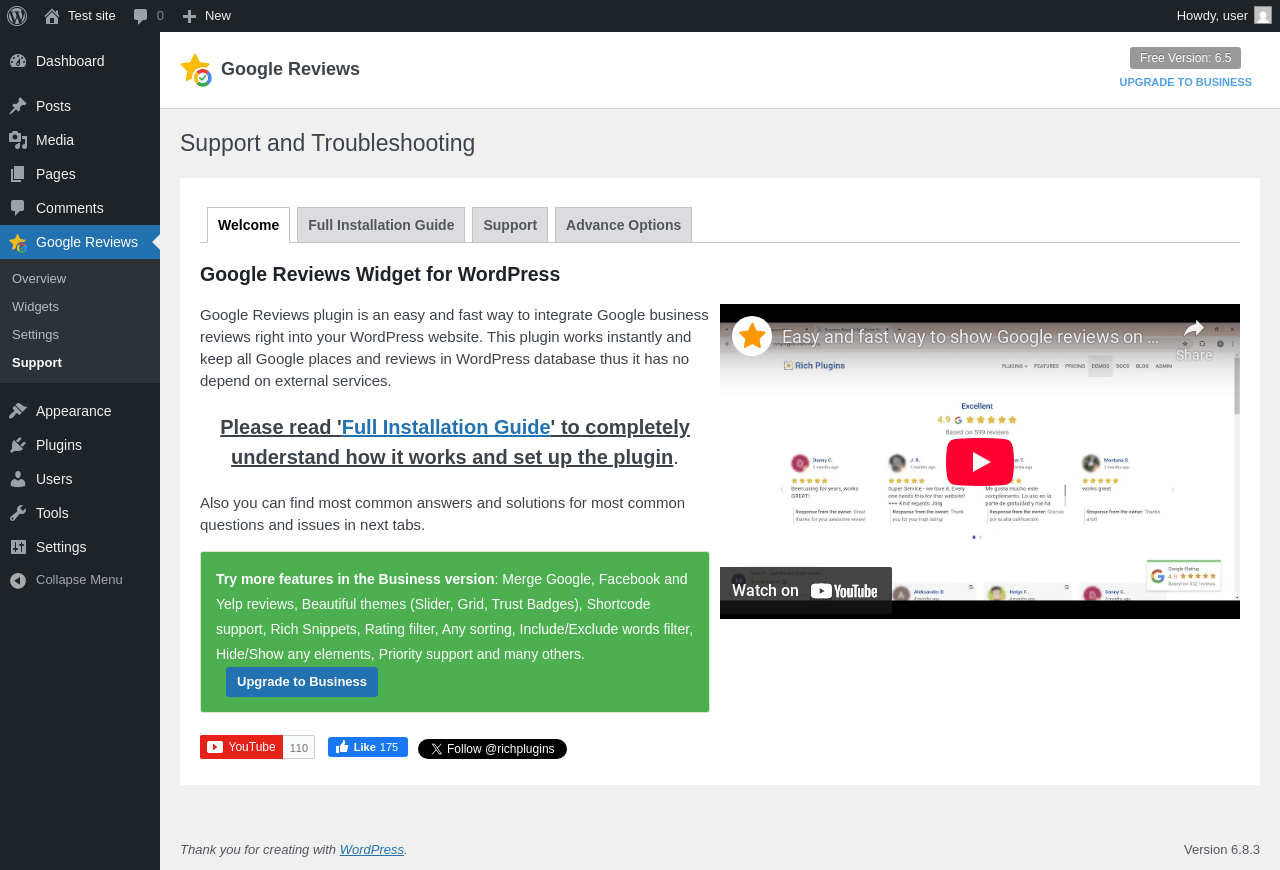Click the video Share arrow icon

point(1194,329)
